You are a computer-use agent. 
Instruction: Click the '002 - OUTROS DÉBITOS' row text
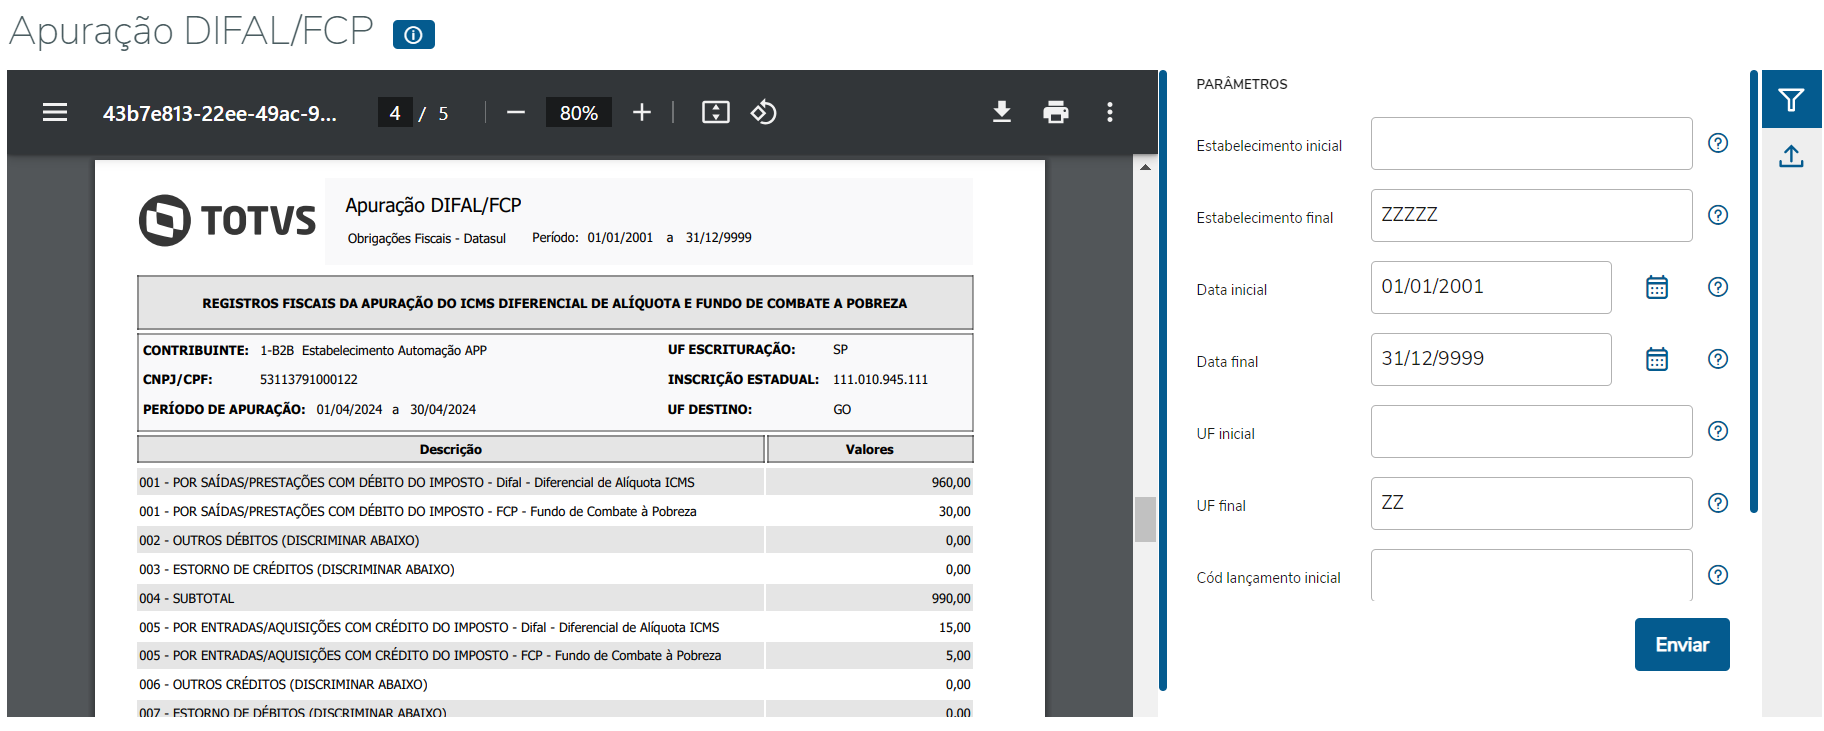click(x=279, y=540)
